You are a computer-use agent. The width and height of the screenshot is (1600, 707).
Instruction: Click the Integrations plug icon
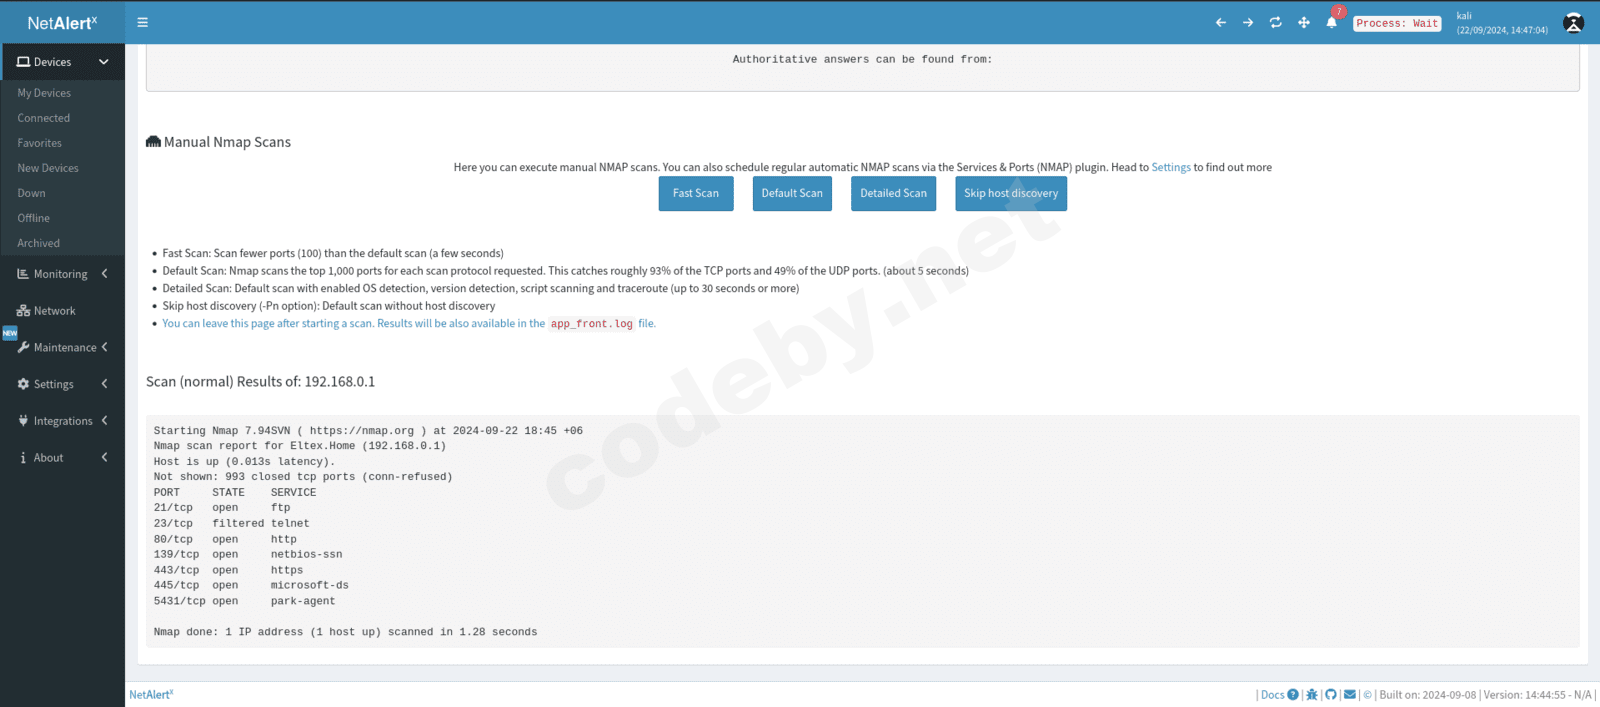pos(23,421)
